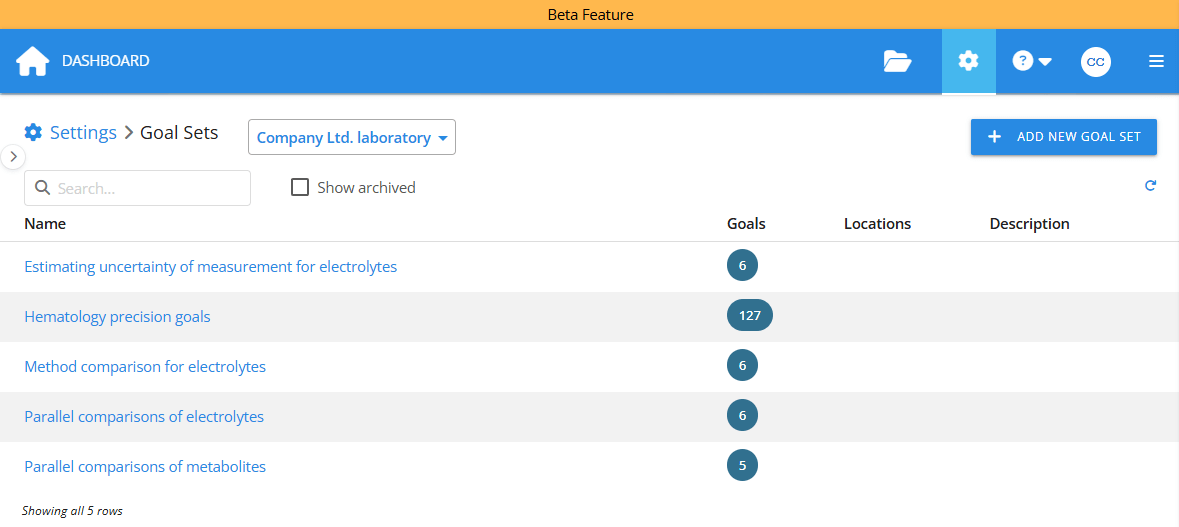Viewport: 1179px width, 527px height.
Task: Open Hematology precision goals
Action: [117, 317]
